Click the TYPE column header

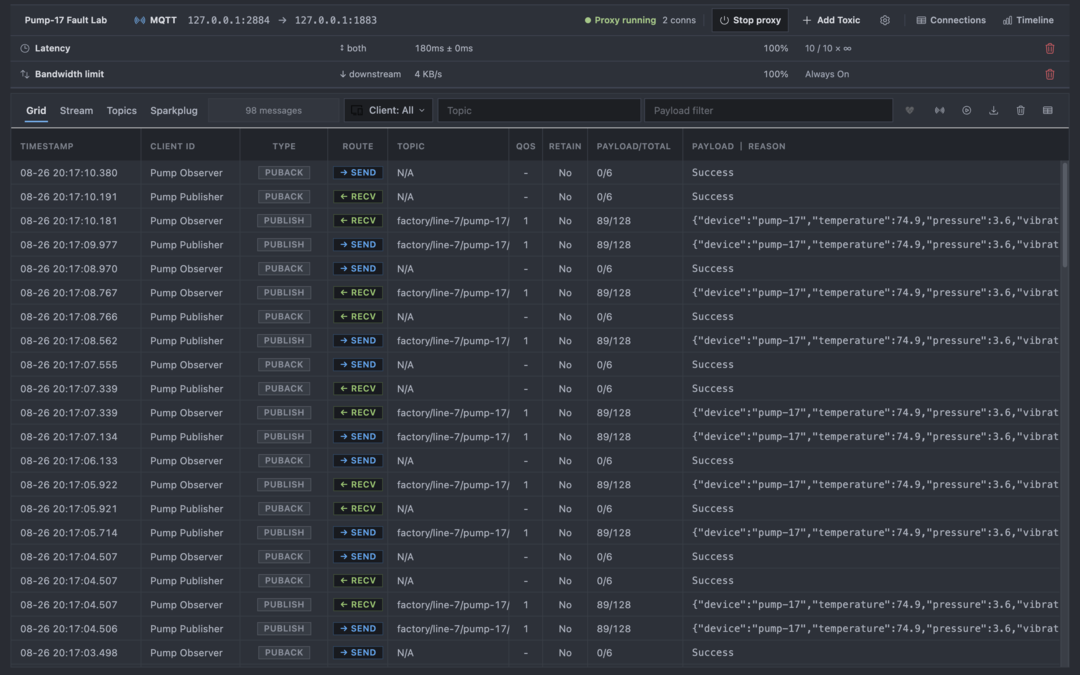pos(284,146)
